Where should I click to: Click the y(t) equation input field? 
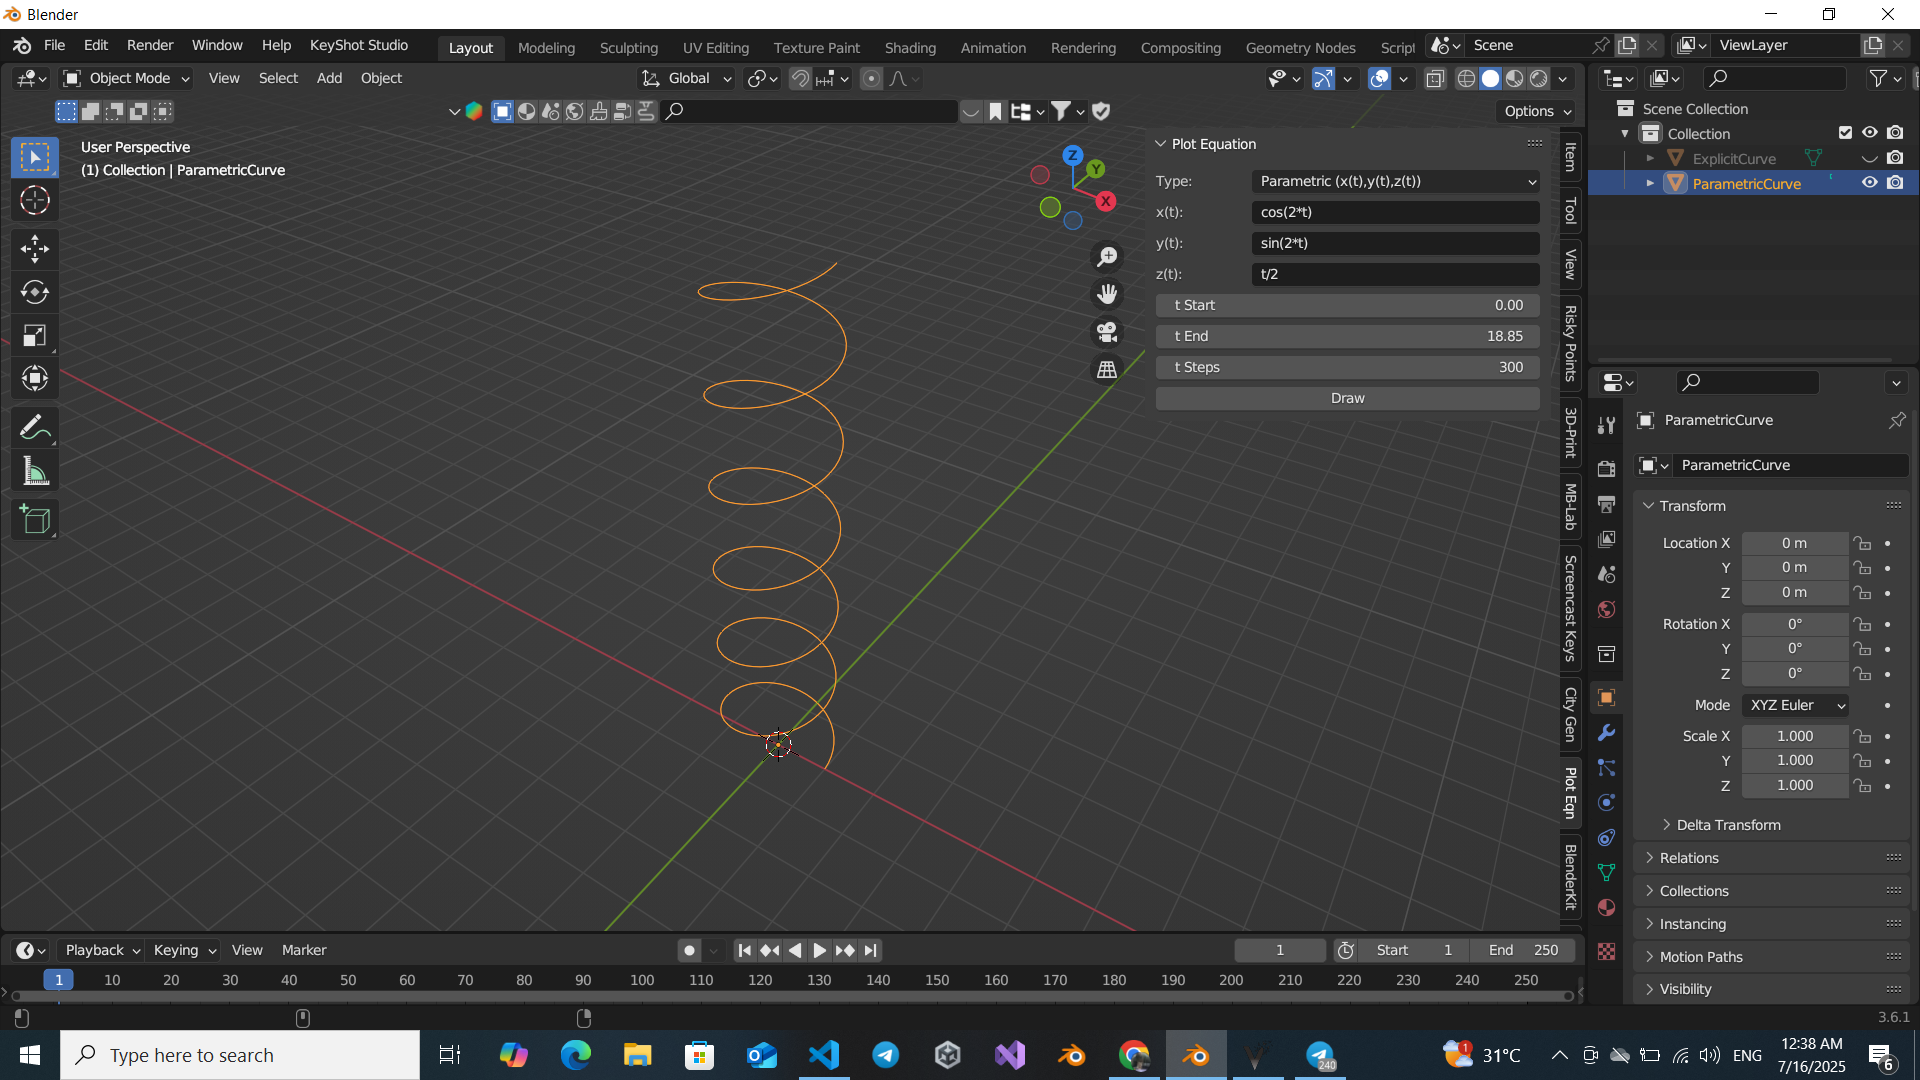(1395, 243)
